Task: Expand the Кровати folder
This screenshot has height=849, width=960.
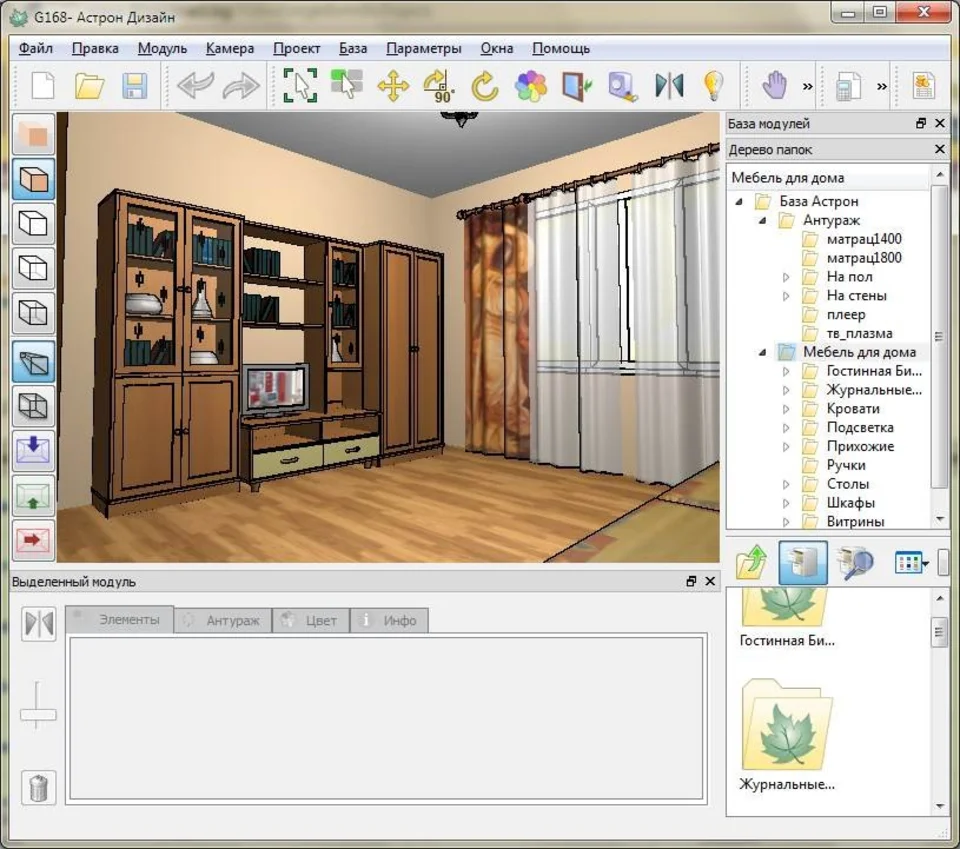Action: 786,409
